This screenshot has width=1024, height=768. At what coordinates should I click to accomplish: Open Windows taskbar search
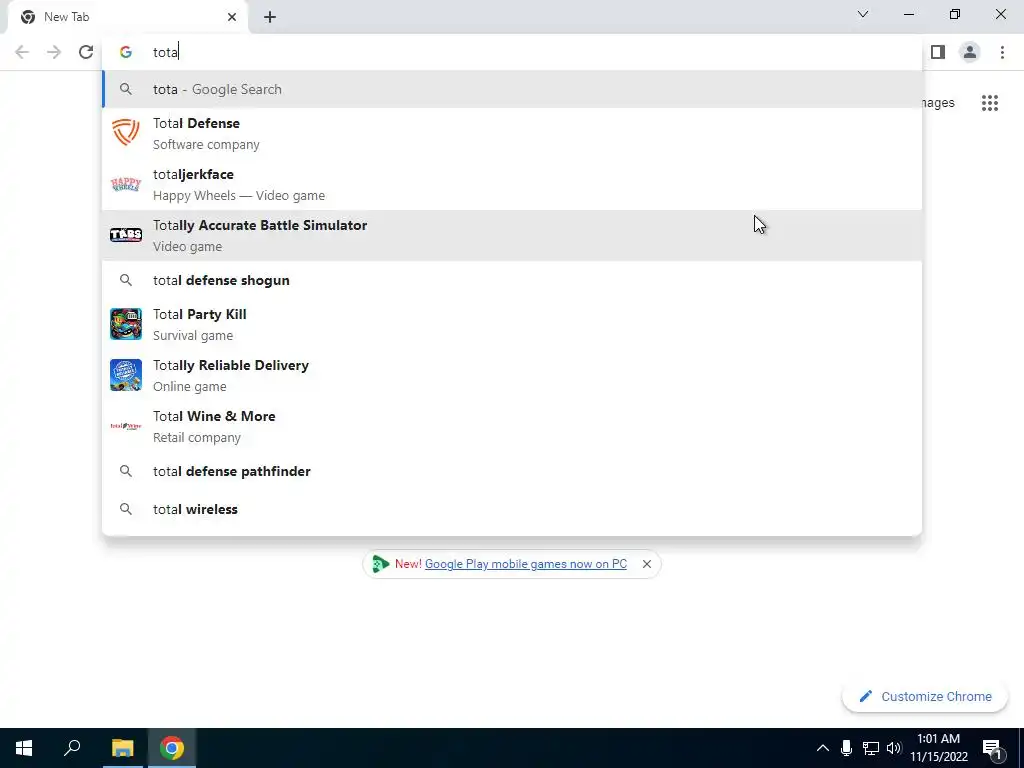click(x=72, y=748)
